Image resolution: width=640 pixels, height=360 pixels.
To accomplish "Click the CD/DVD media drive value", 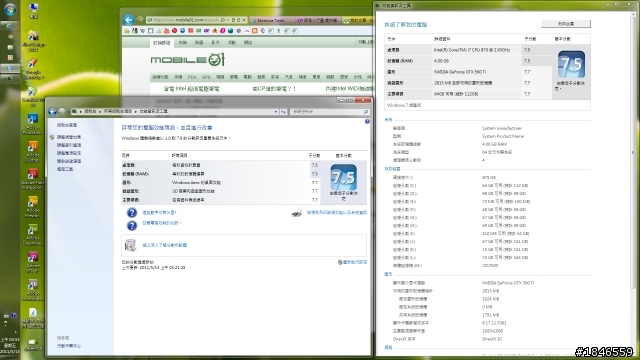I will tap(489, 266).
